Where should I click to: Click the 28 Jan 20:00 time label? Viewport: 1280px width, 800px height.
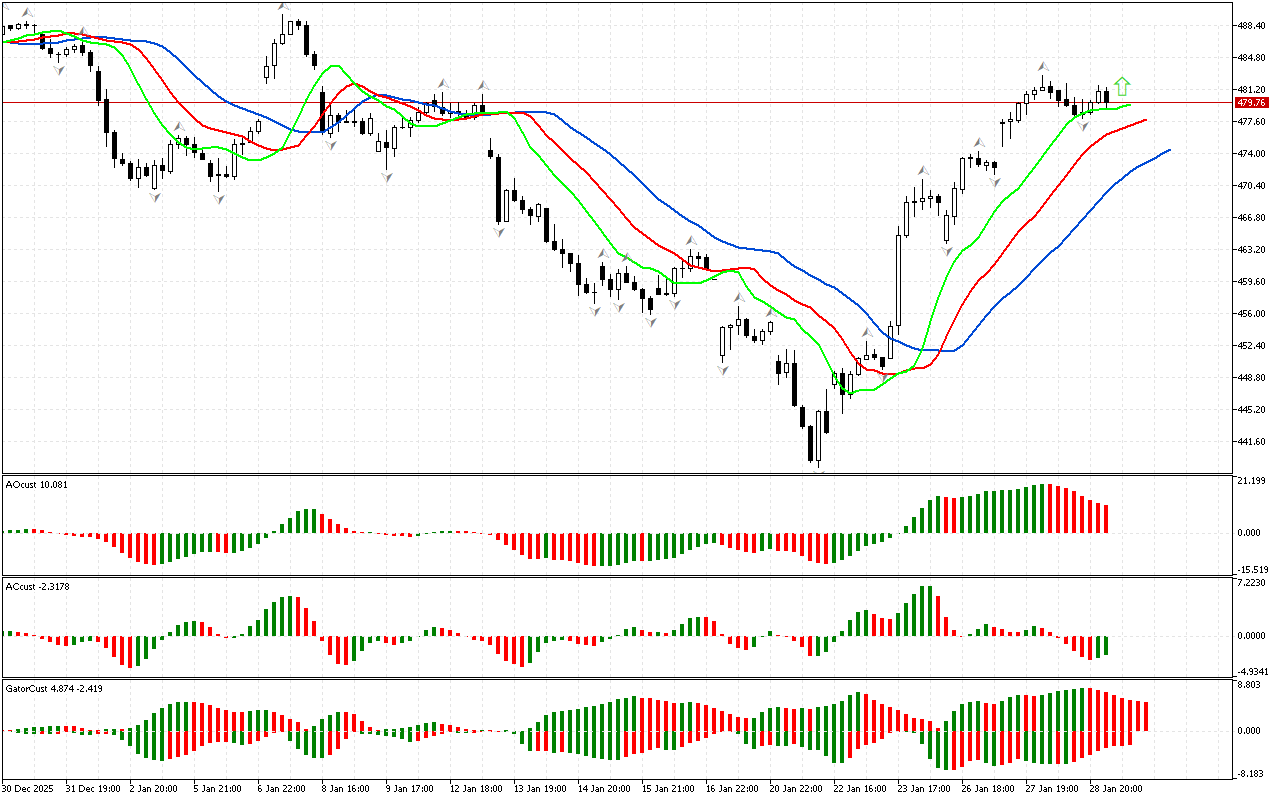[x=1116, y=788]
